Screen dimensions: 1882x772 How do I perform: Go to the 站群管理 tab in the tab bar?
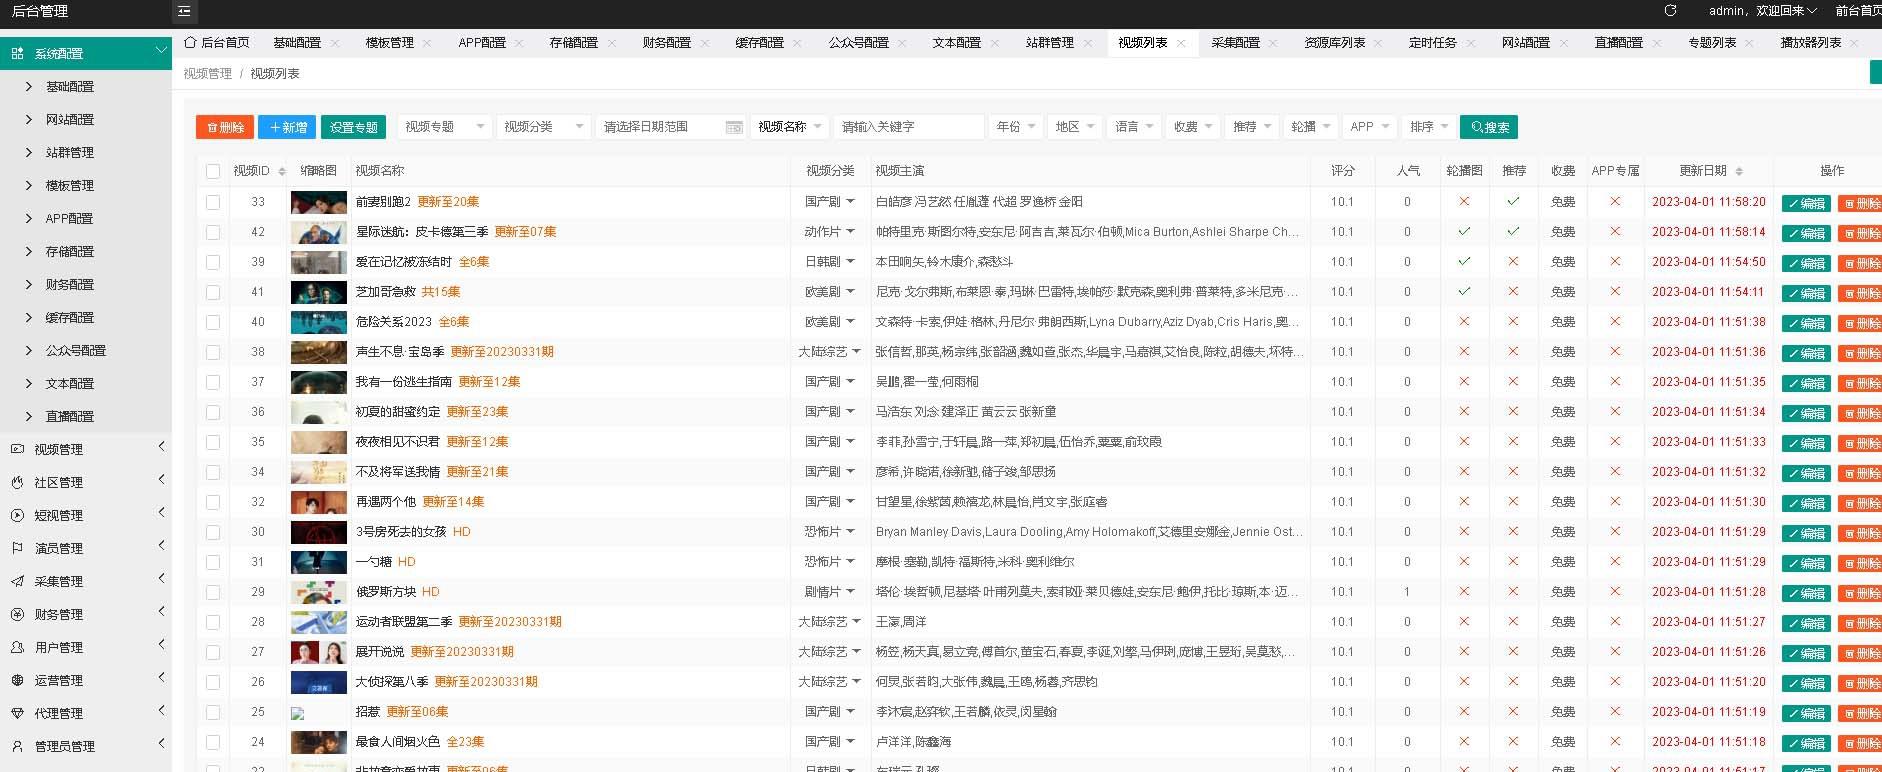(1050, 43)
